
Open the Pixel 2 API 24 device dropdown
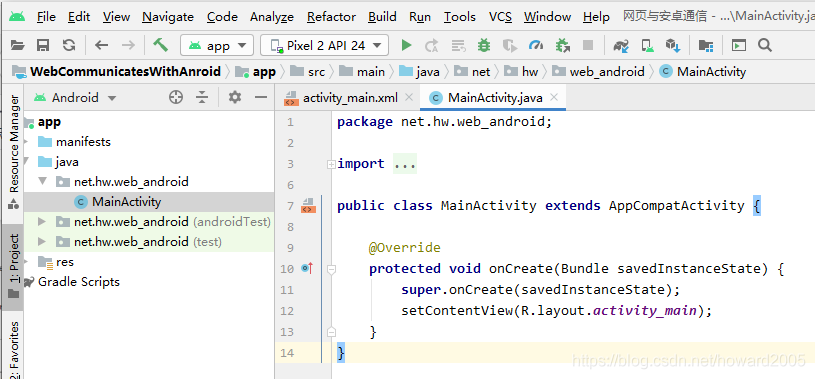click(x=324, y=46)
